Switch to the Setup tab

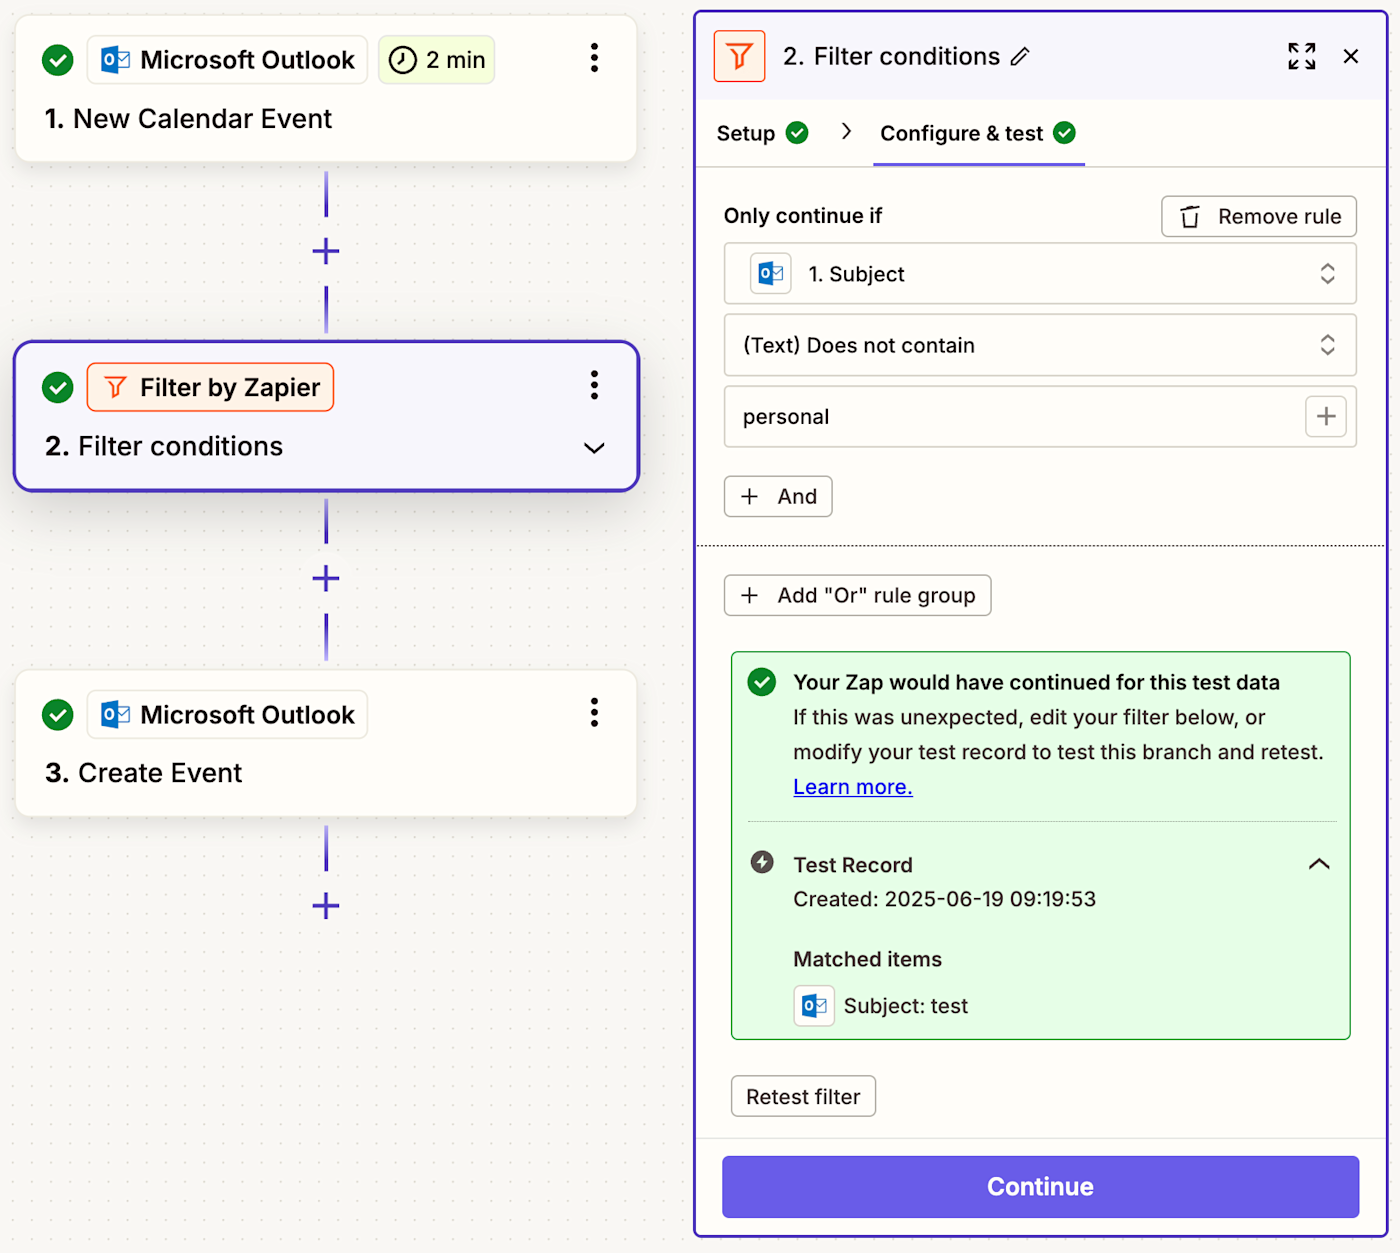(762, 133)
